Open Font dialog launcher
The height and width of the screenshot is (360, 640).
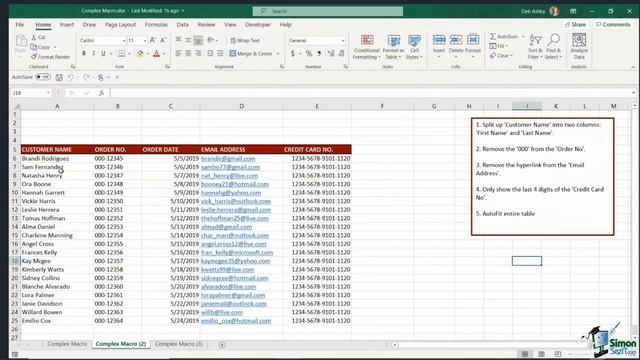pyautogui.click(x=167, y=67)
